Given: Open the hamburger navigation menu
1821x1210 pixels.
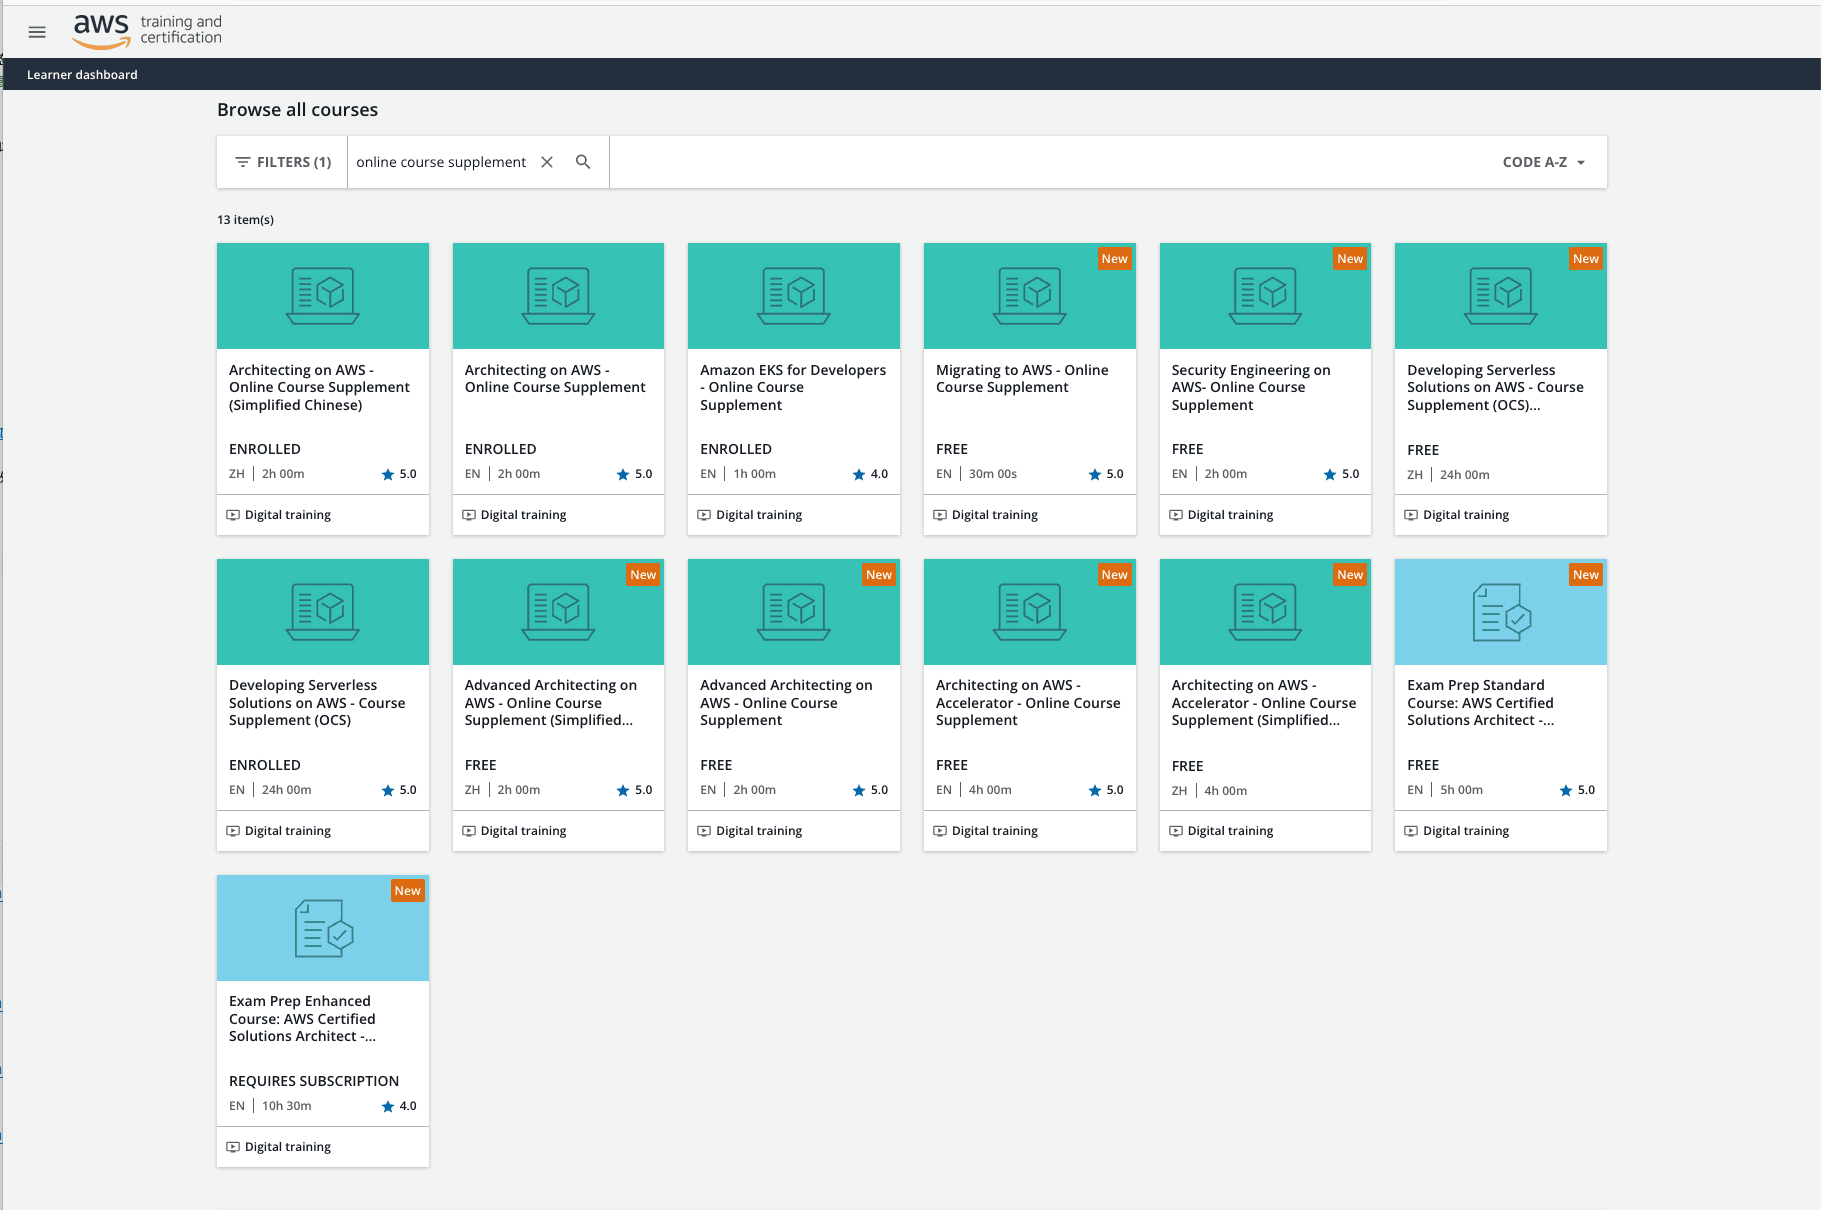Looking at the screenshot, I should (x=37, y=32).
